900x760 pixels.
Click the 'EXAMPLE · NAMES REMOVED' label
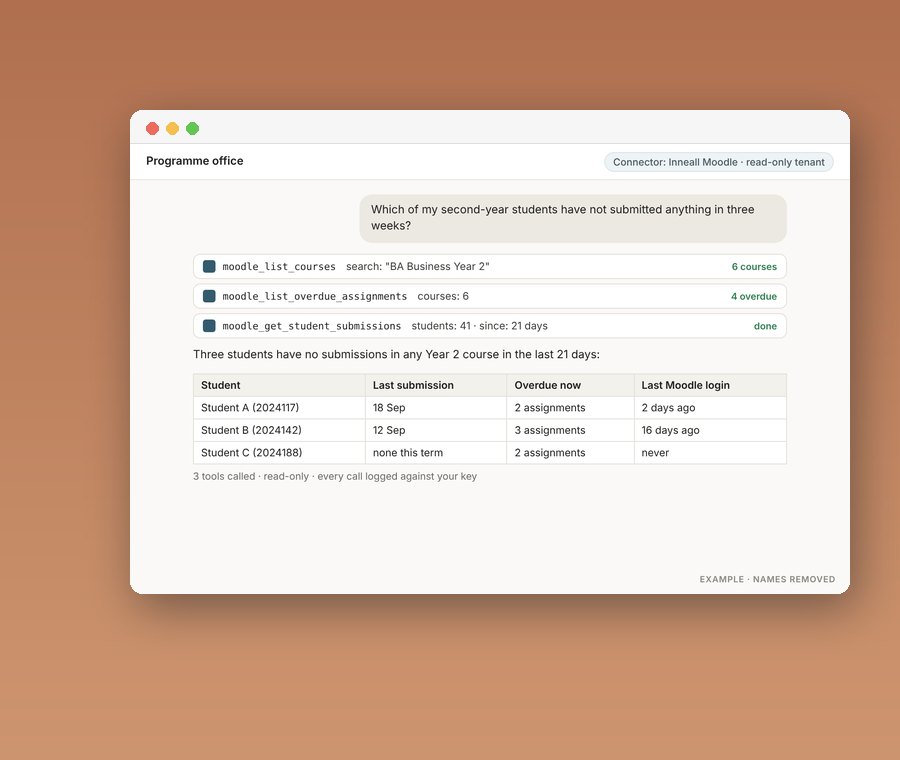767,579
